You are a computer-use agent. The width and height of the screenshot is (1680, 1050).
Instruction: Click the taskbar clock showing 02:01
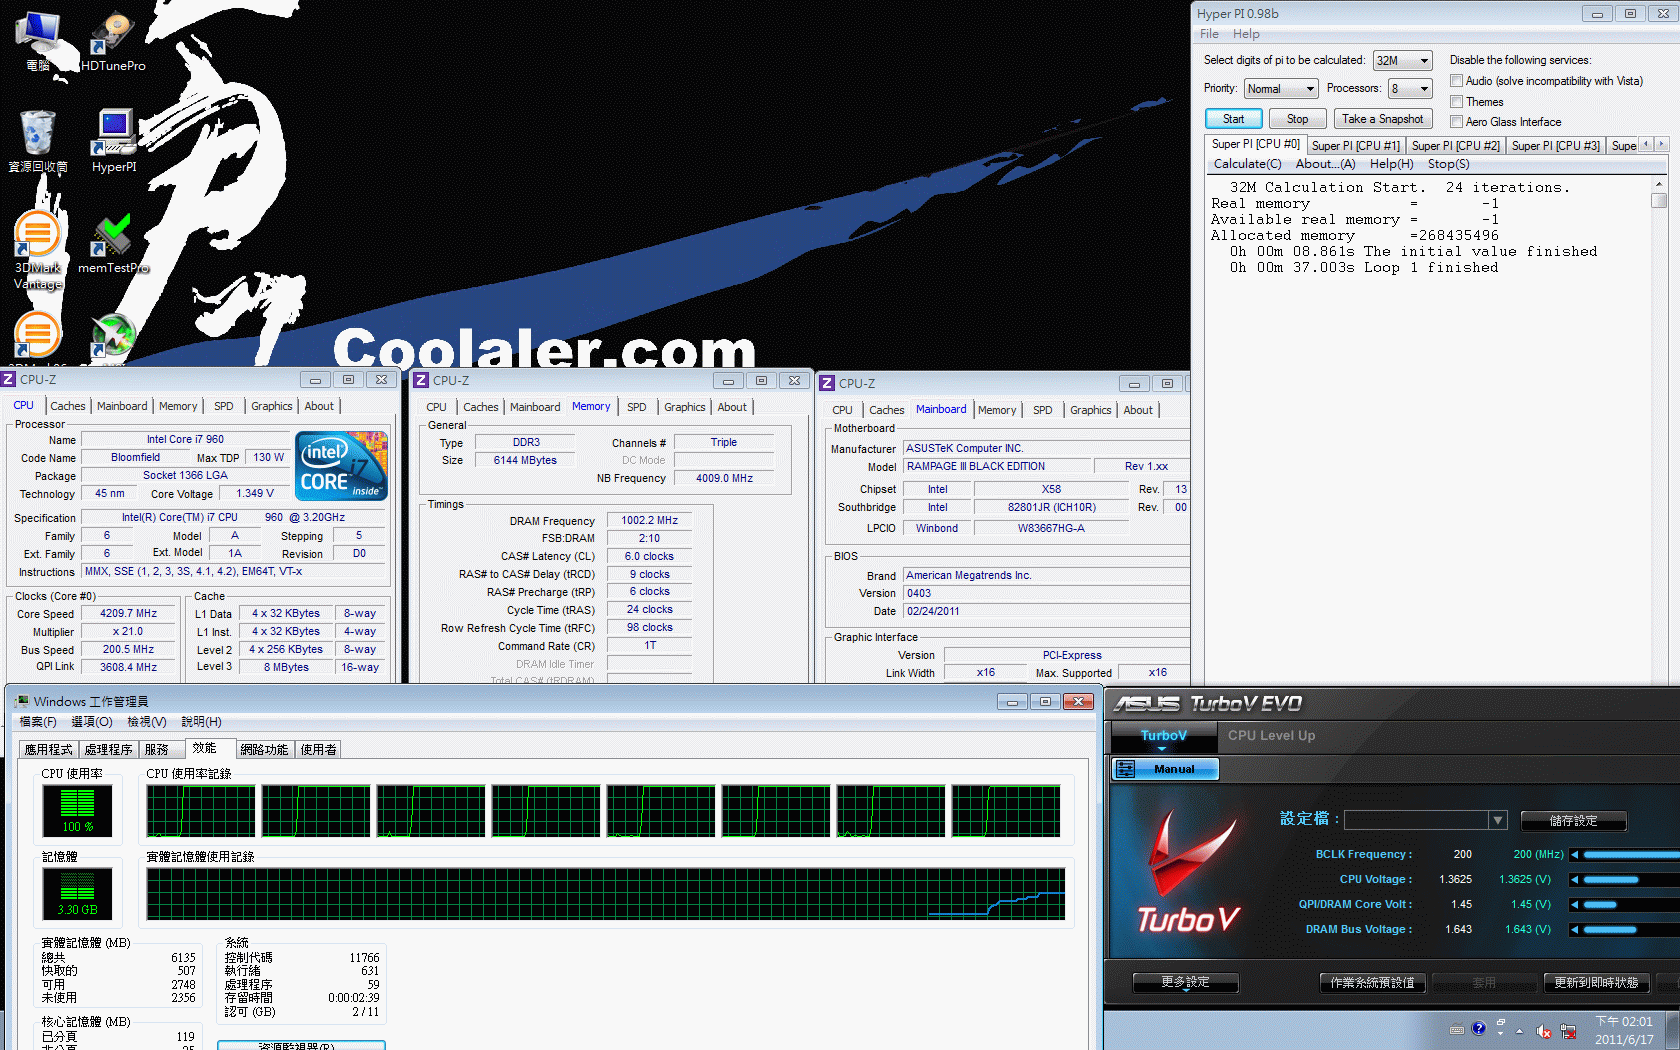(1624, 1031)
